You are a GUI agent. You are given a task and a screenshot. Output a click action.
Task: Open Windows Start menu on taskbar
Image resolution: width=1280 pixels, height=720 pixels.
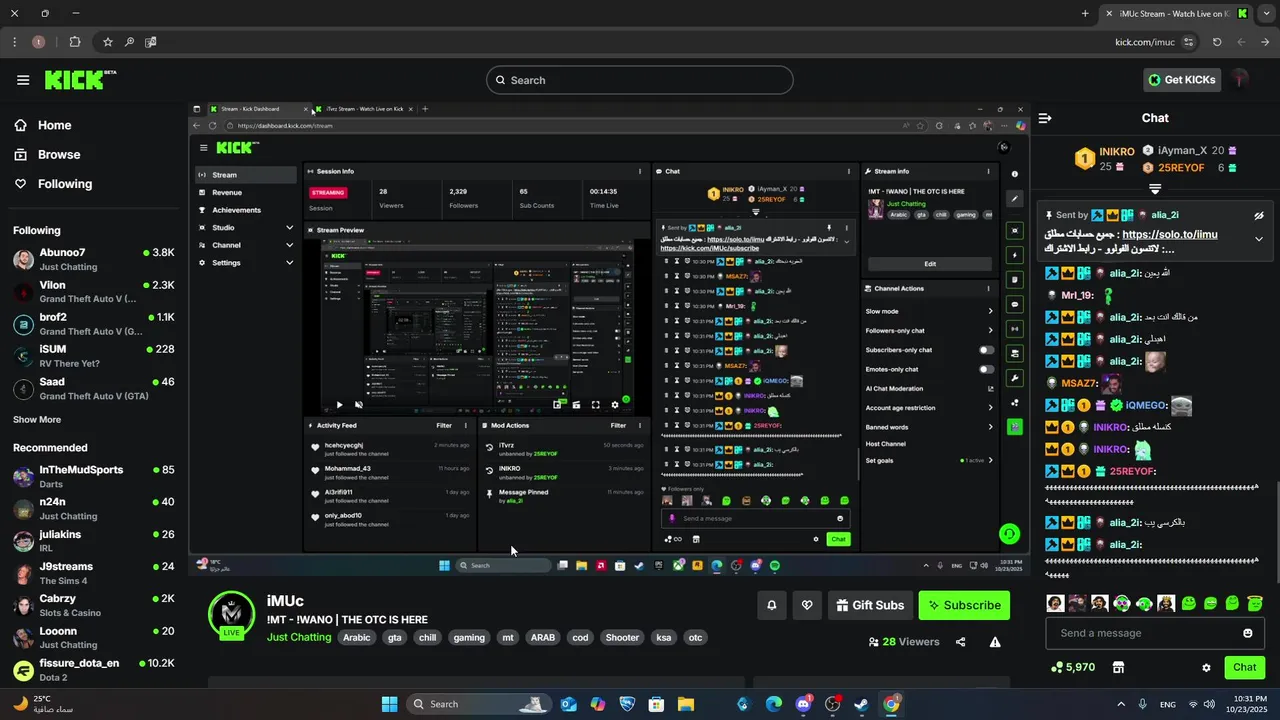[x=390, y=704]
